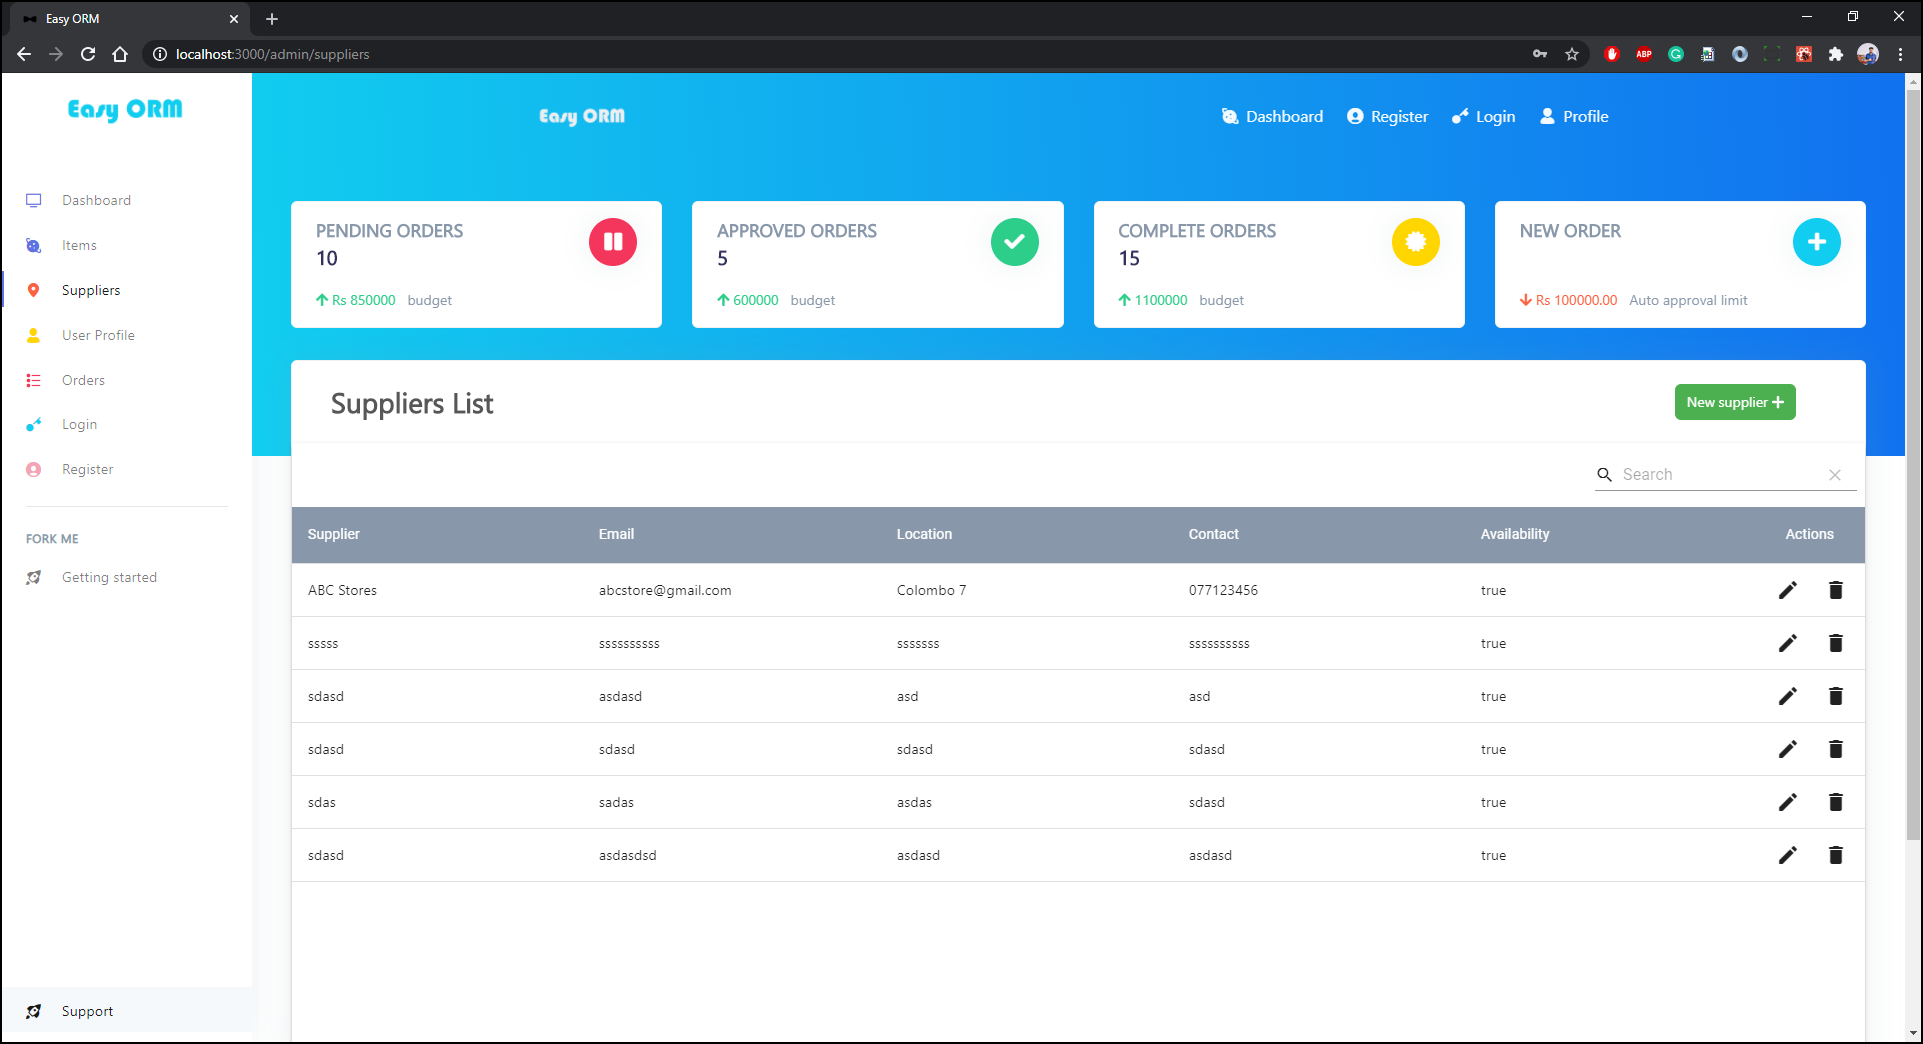
Task: Open Grammarly extension icon
Action: click(1676, 54)
